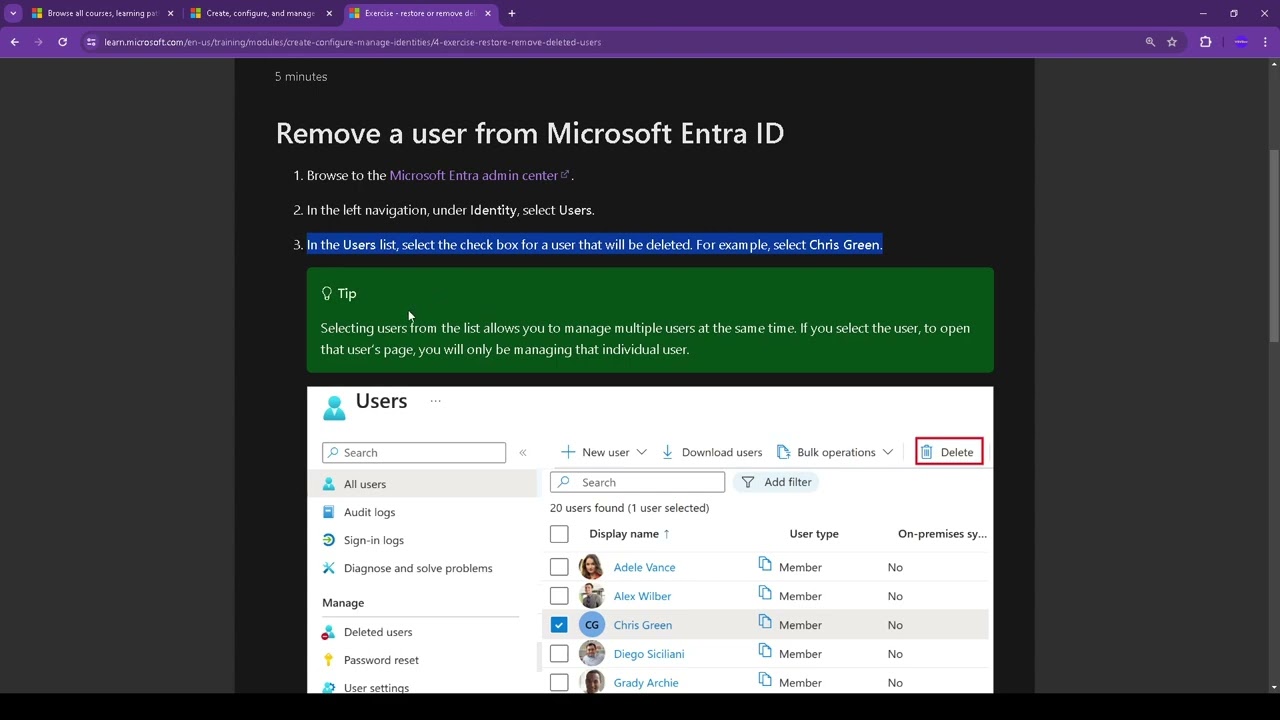This screenshot has height=720, width=1280.
Task: Close the Browse all courses tab
Action: tap(170, 13)
